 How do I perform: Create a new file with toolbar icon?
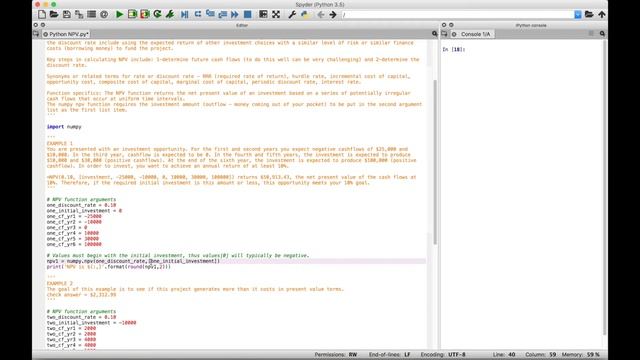click(42, 14)
